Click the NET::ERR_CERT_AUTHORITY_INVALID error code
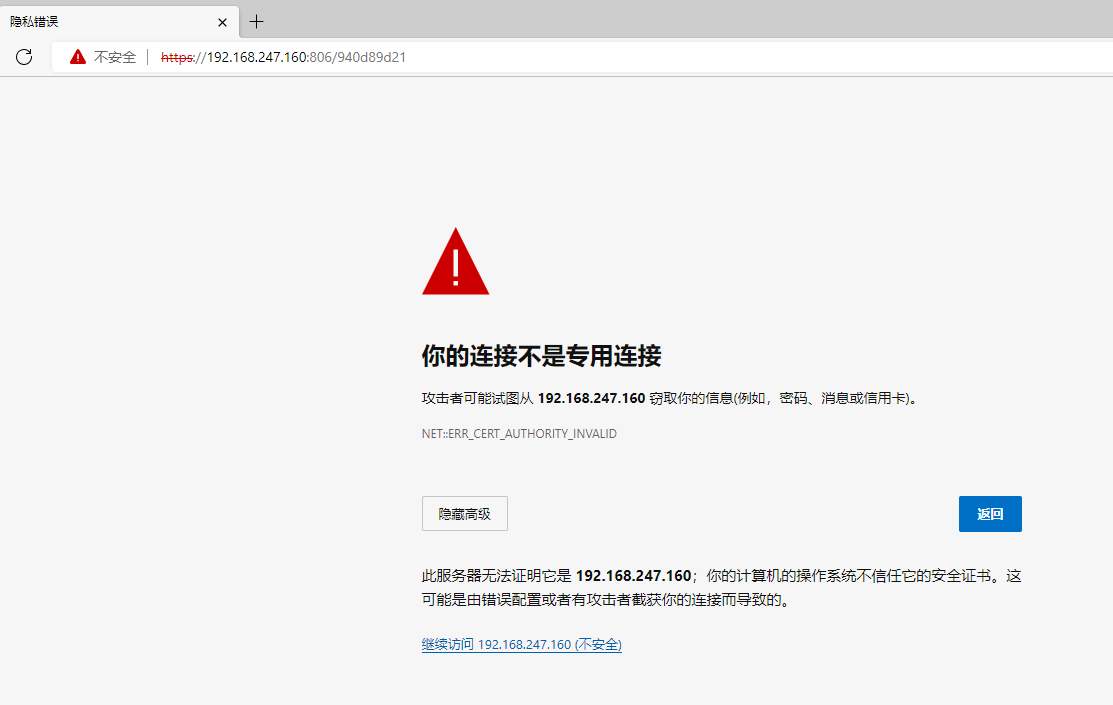The width and height of the screenshot is (1113, 705). coord(519,433)
